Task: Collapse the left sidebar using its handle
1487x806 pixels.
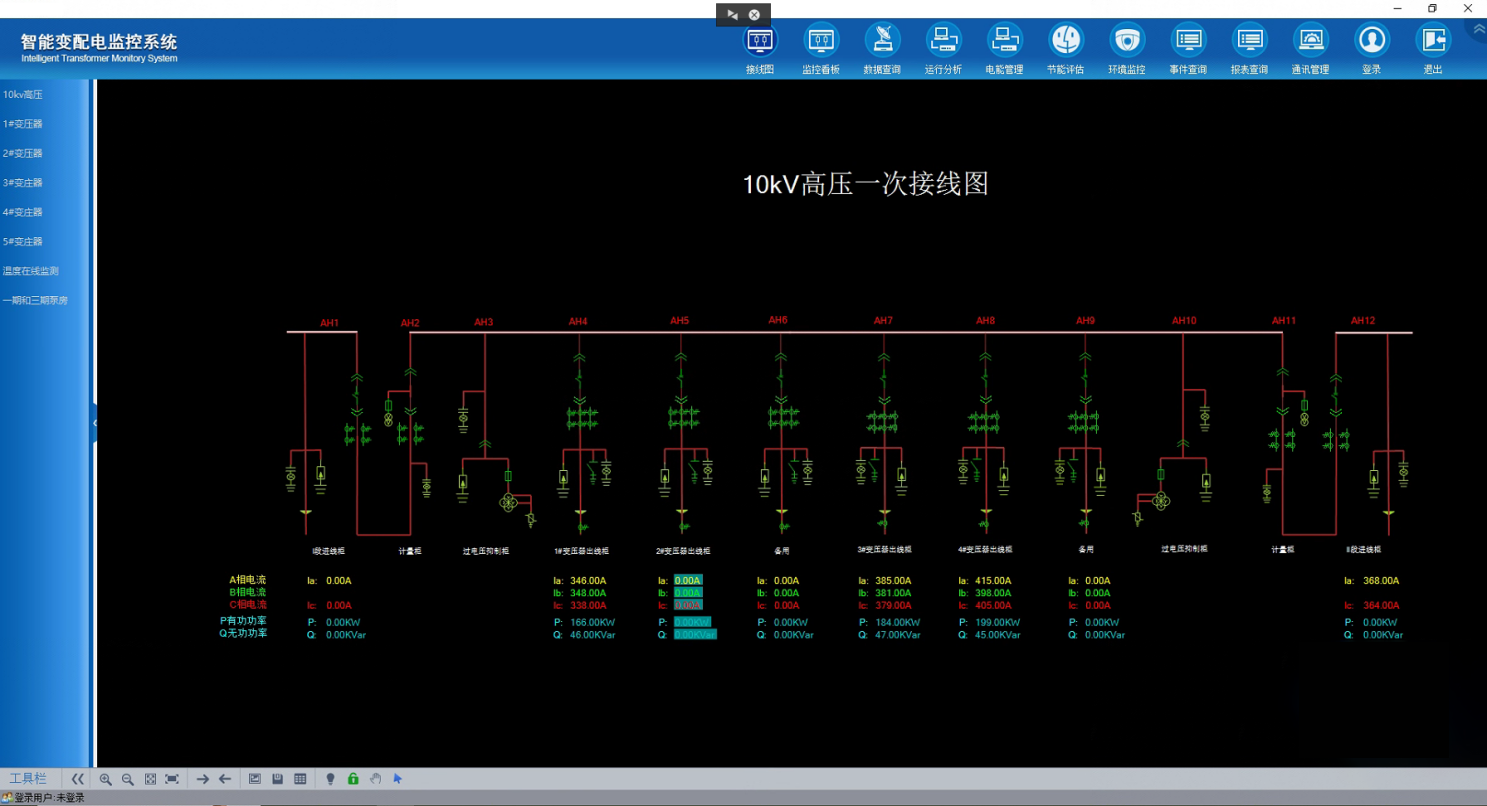Action: click(95, 423)
